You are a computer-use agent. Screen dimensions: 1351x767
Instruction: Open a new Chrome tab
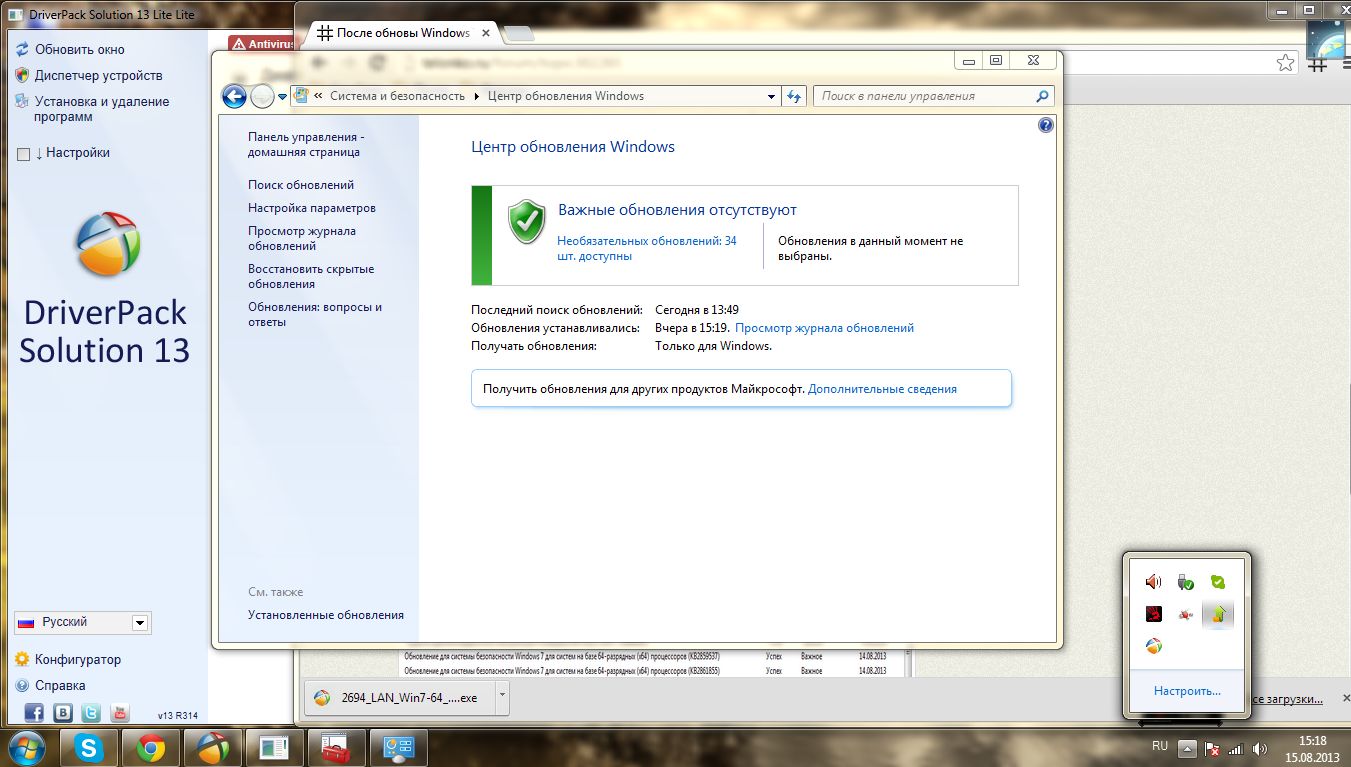coord(518,34)
